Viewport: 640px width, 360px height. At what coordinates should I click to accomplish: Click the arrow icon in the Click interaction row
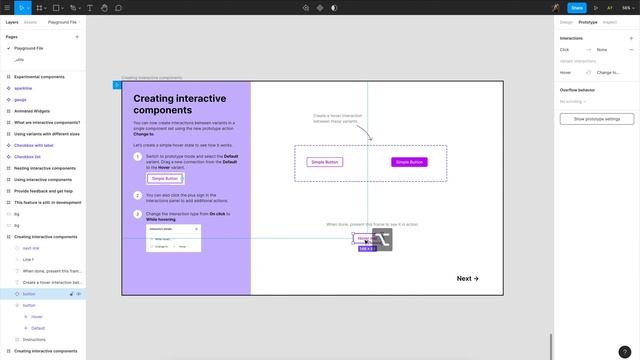[x=588, y=49]
